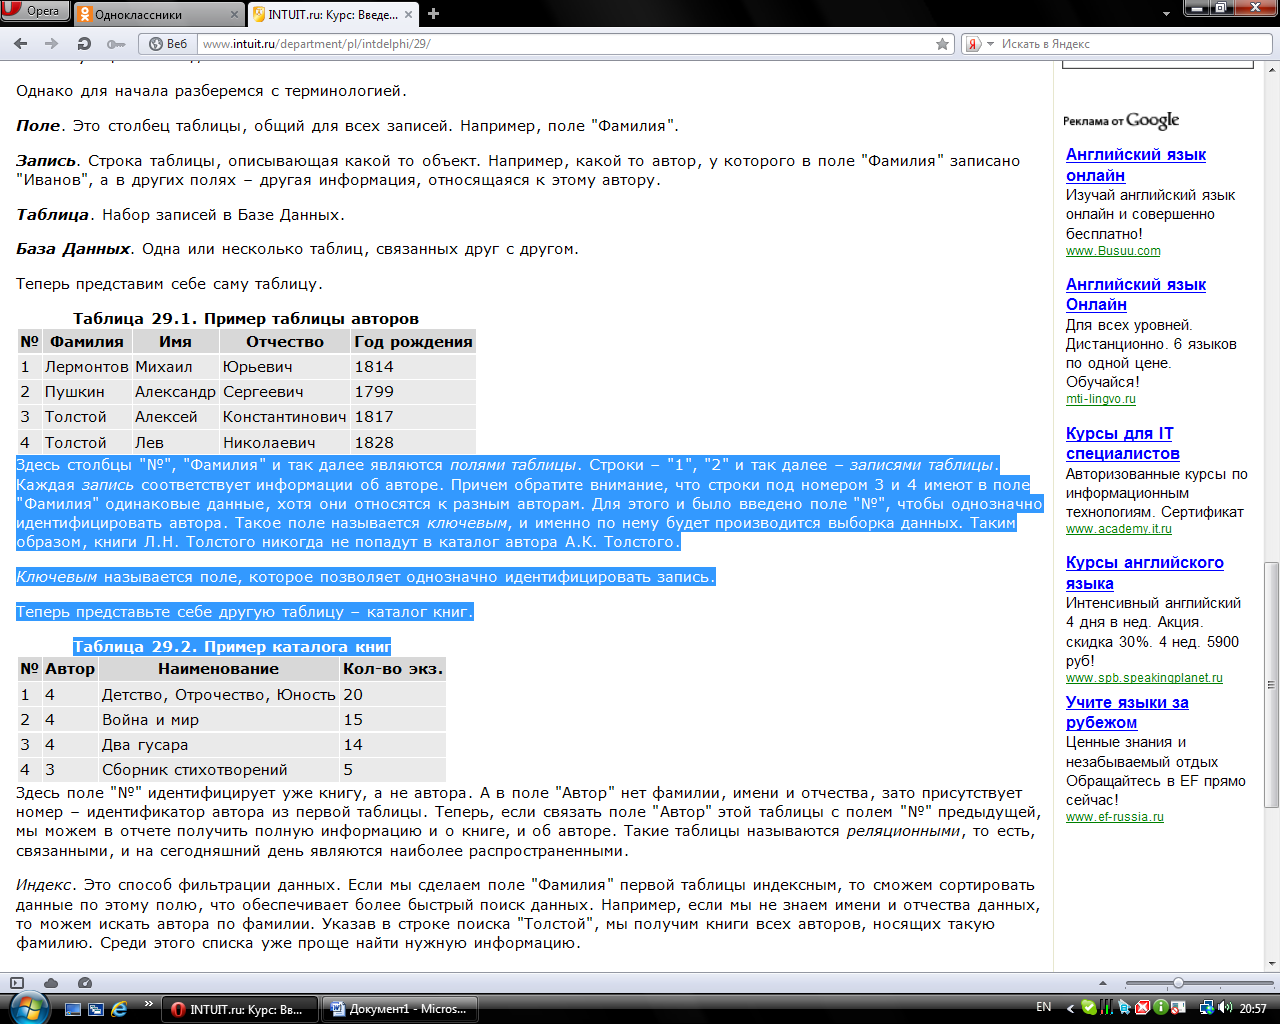Screen dimensions: 1280x1024
Task: Close the INTUIT.ru tab
Action: pos(409,15)
